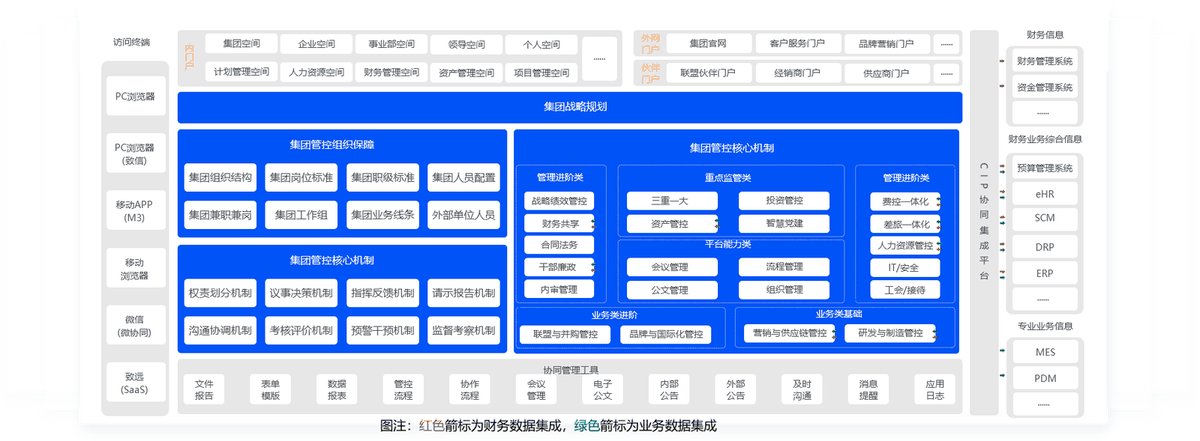
Task: Click 干部廉政
Action: tap(559, 267)
